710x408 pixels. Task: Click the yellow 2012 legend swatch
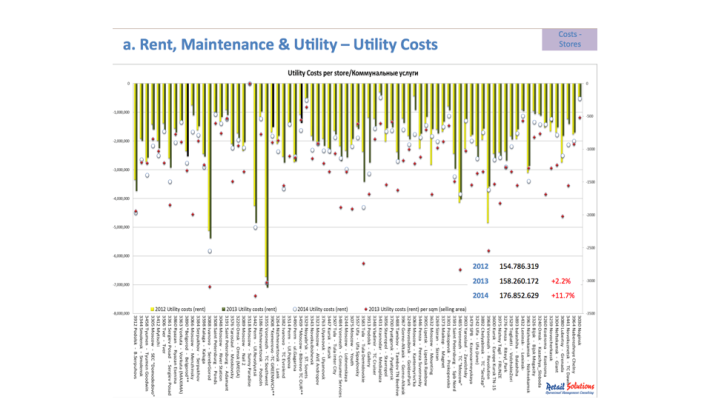(x=152, y=309)
